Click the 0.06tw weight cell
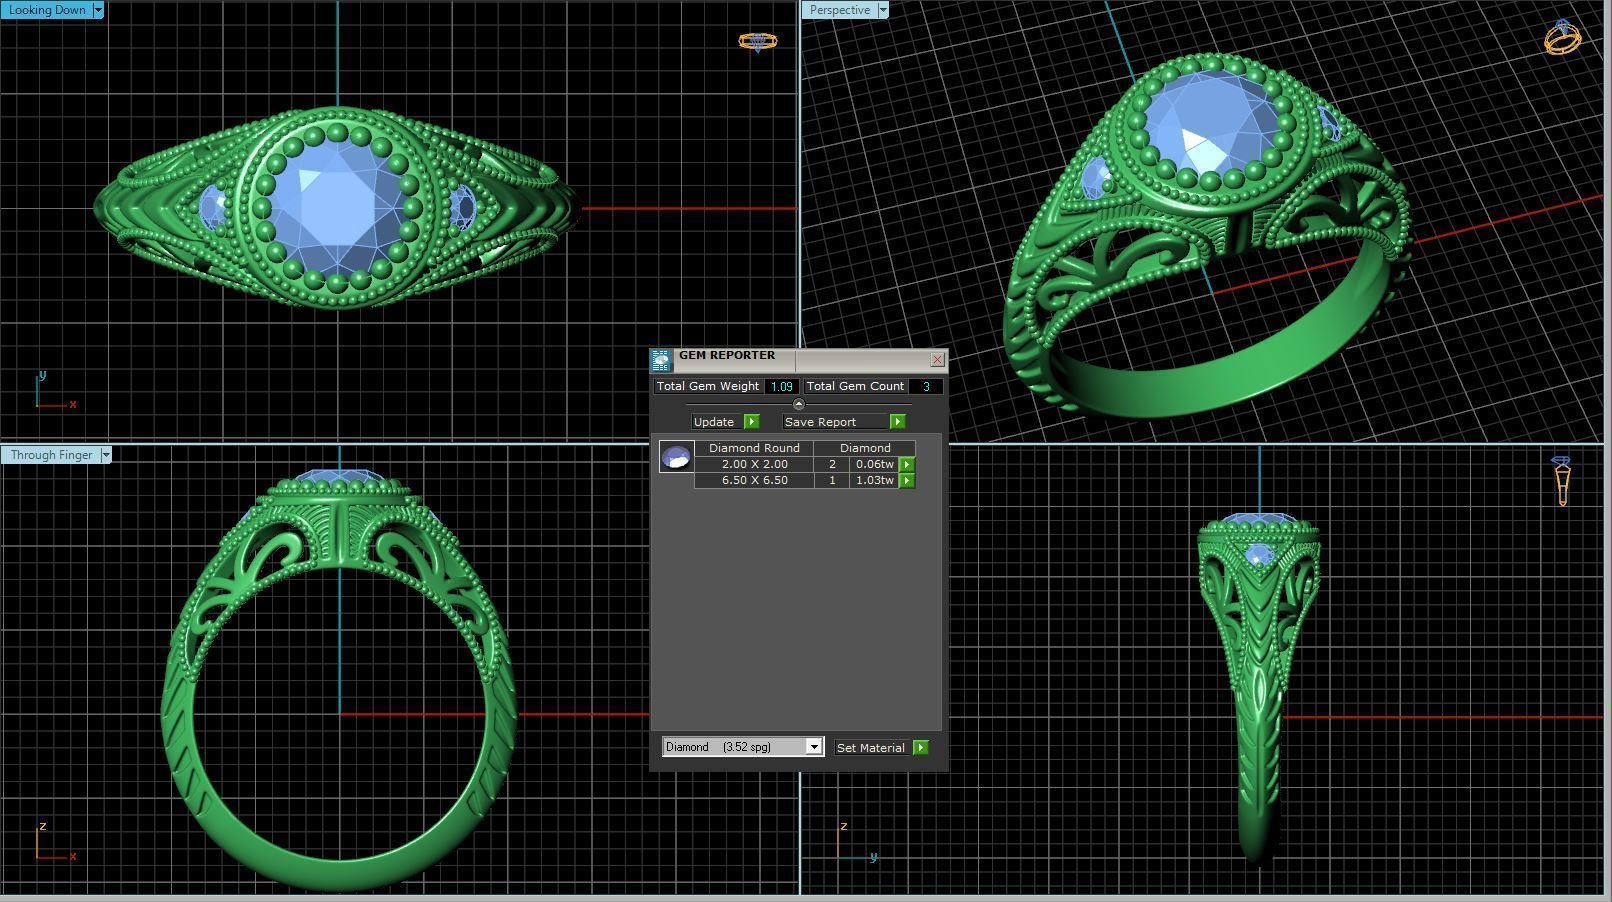 [x=874, y=464]
